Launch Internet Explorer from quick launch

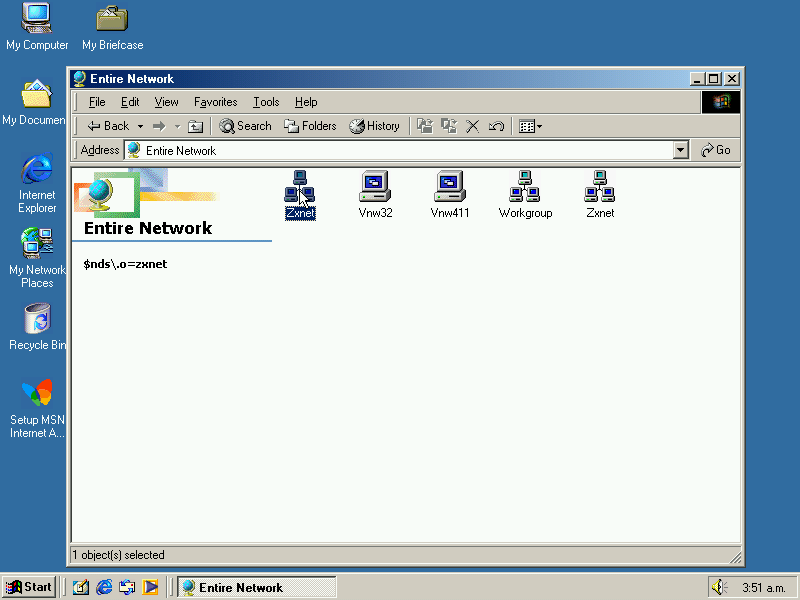click(x=104, y=587)
